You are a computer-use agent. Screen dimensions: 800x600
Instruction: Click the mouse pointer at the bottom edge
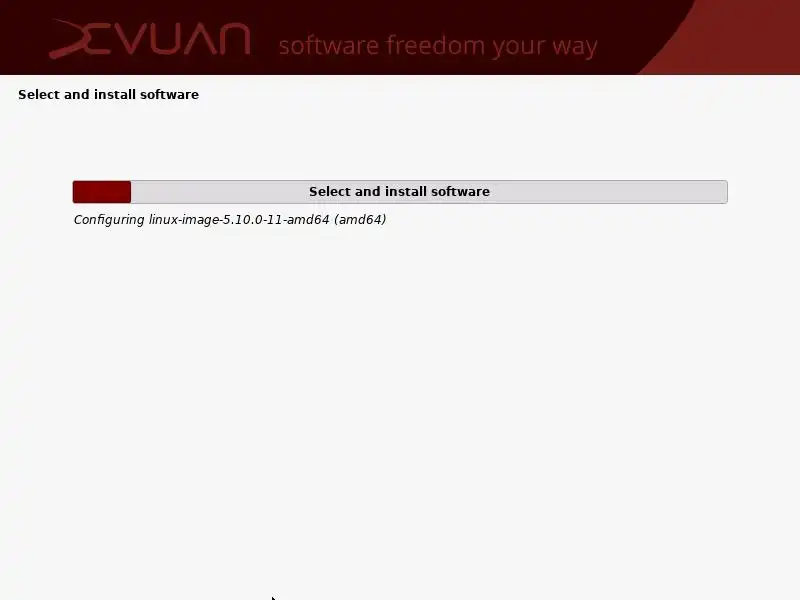click(273, 598)
